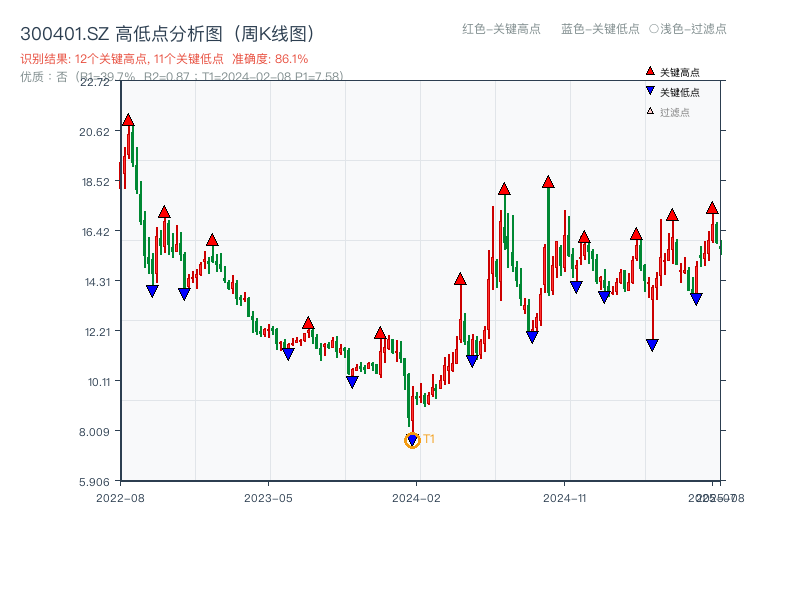Click the orange circled T1 marker on the chart
Image resolution: width=800 pixels, height=600 pixels.
click(x=412, y=441)
